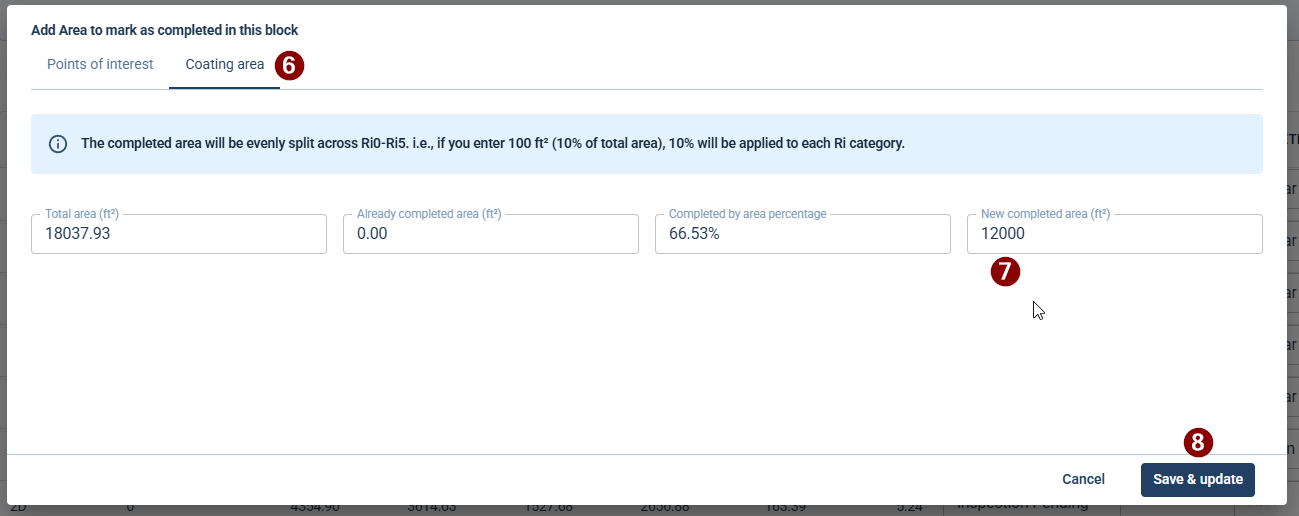1299x516 pixels.
Task: Switch to the Points of interest tab
Action: pos(100,64)
